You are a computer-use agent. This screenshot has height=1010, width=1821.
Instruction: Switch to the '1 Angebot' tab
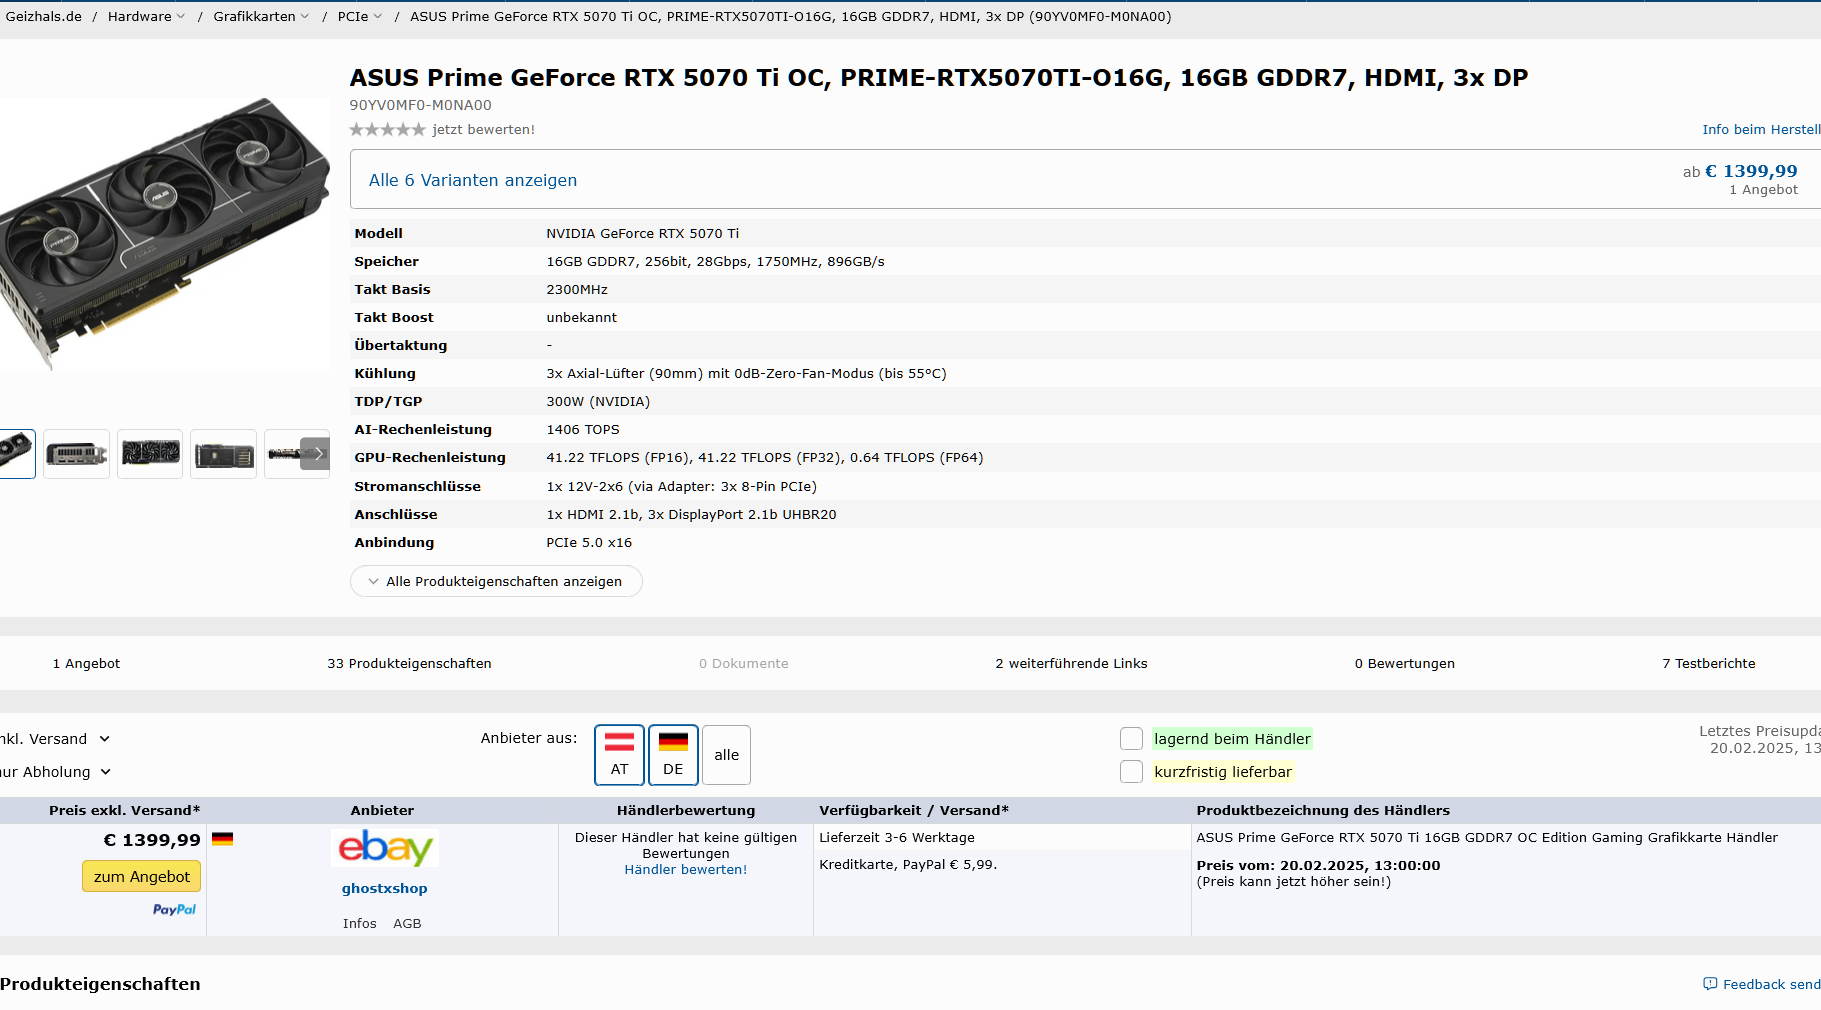tap(86, 663)
